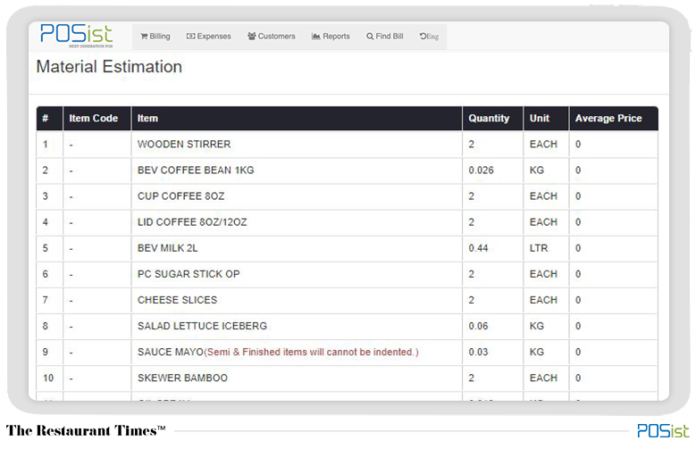
Task: Select the SALAD LETTUCE ICEBERG item
Action: (x=202, y=326)
